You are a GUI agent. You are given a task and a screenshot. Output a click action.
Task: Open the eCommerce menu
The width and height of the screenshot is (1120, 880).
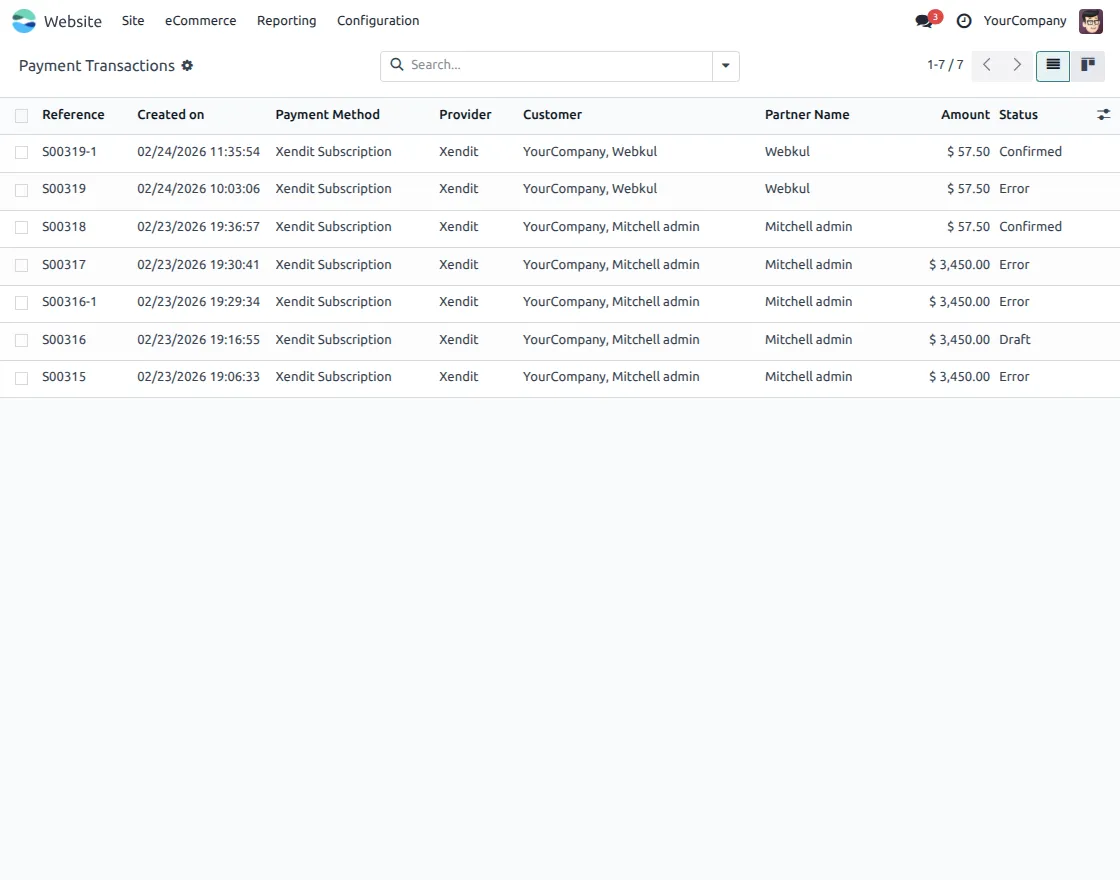(200, 20)
